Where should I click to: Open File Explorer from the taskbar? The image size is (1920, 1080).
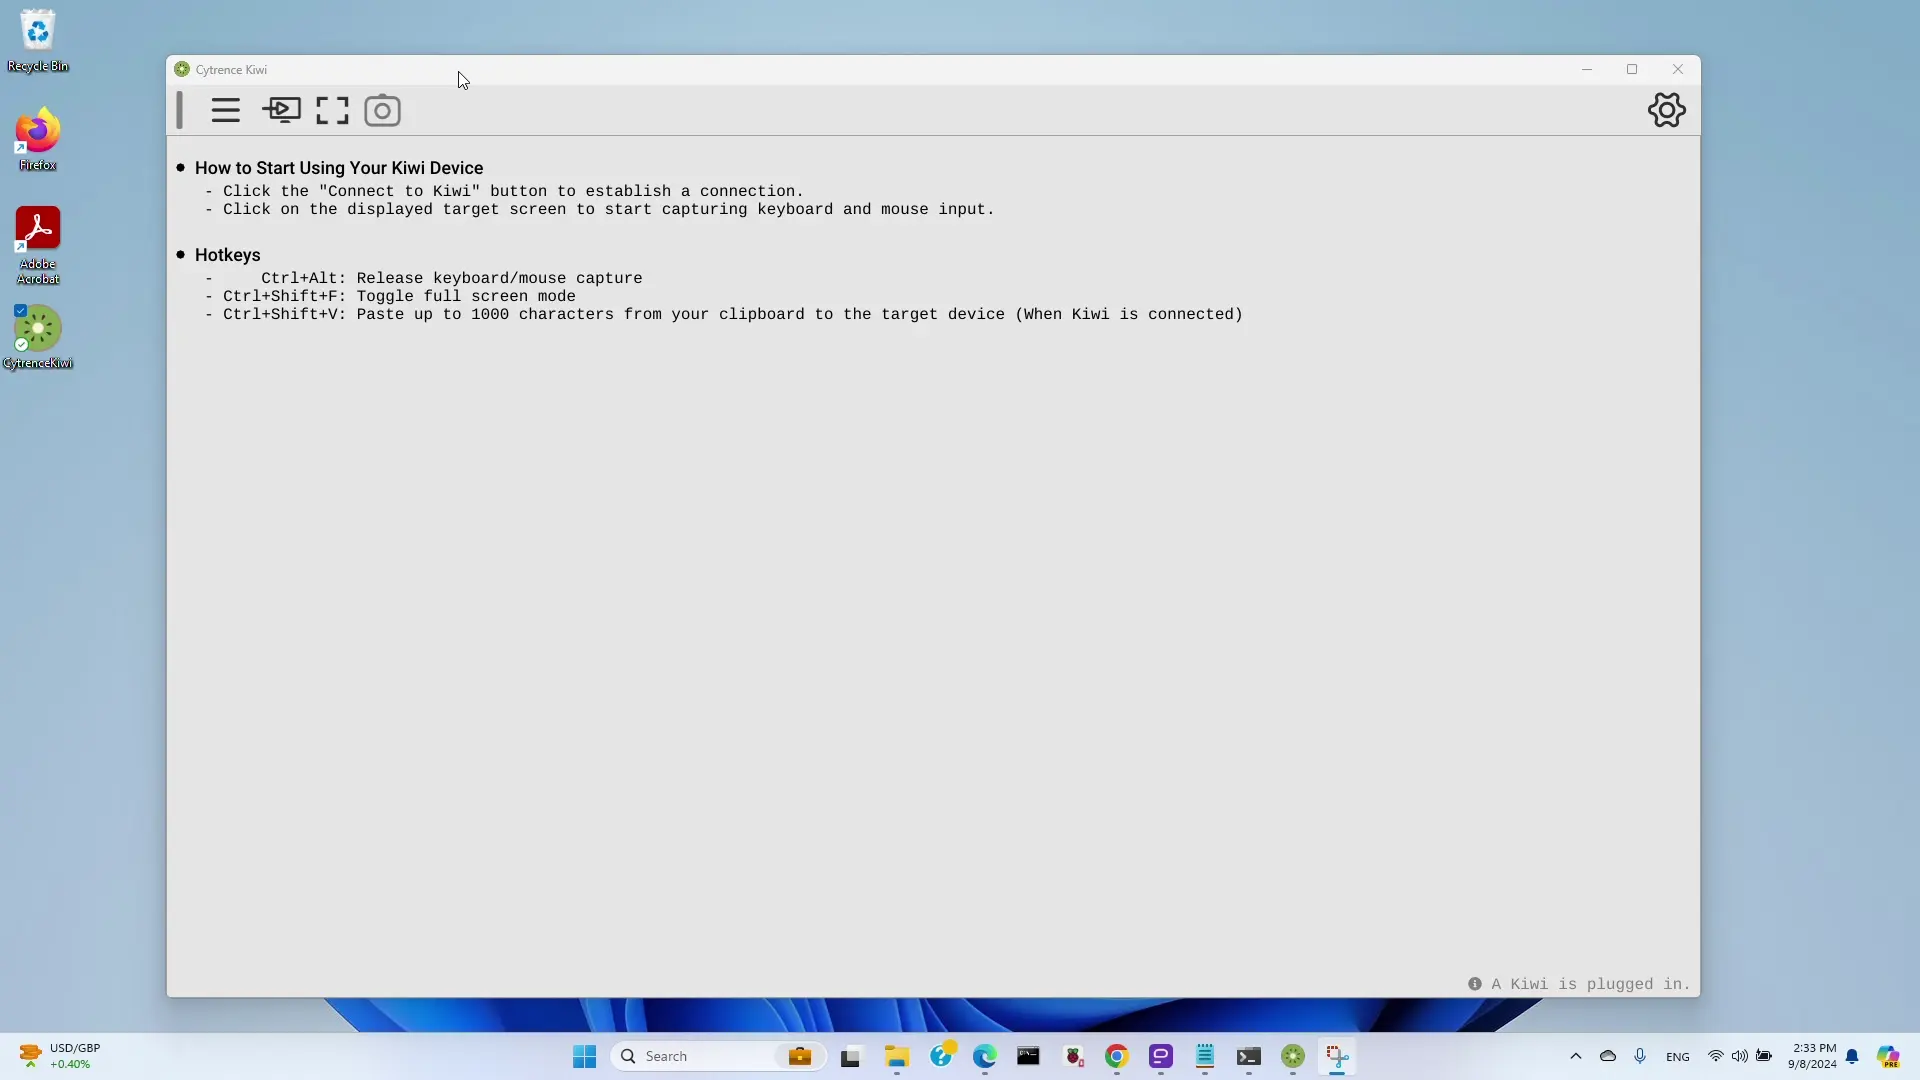(x=896, y=1056)
